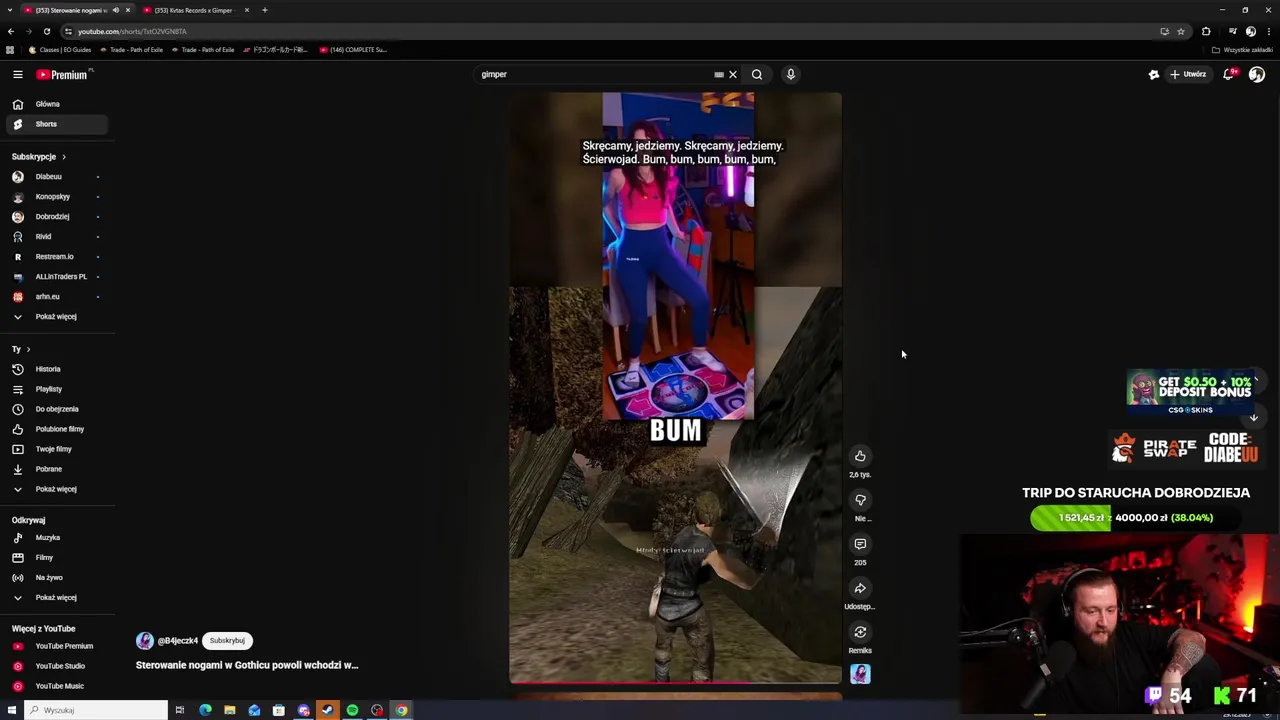Go back in browser history

(11, 31)
